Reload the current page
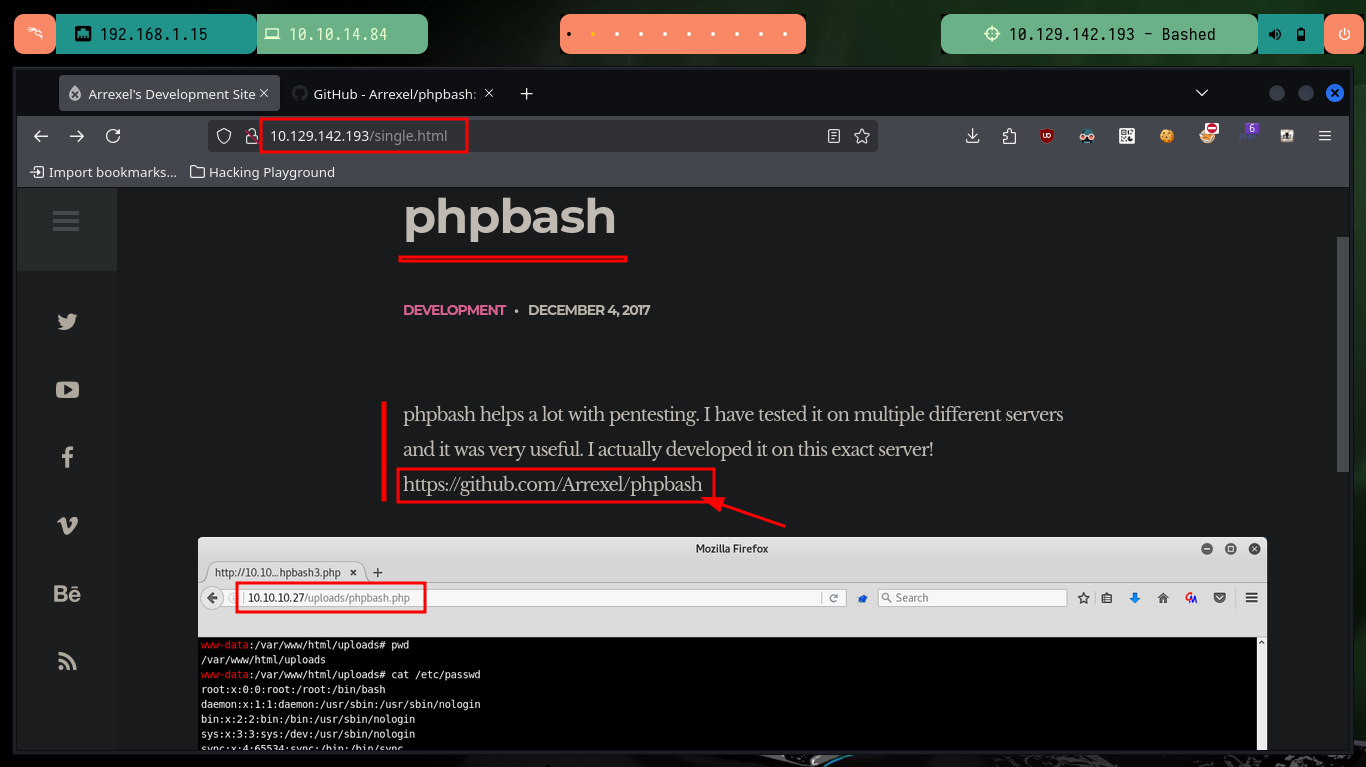This screenshot has height=767, width=1366. tap(113, 136)
